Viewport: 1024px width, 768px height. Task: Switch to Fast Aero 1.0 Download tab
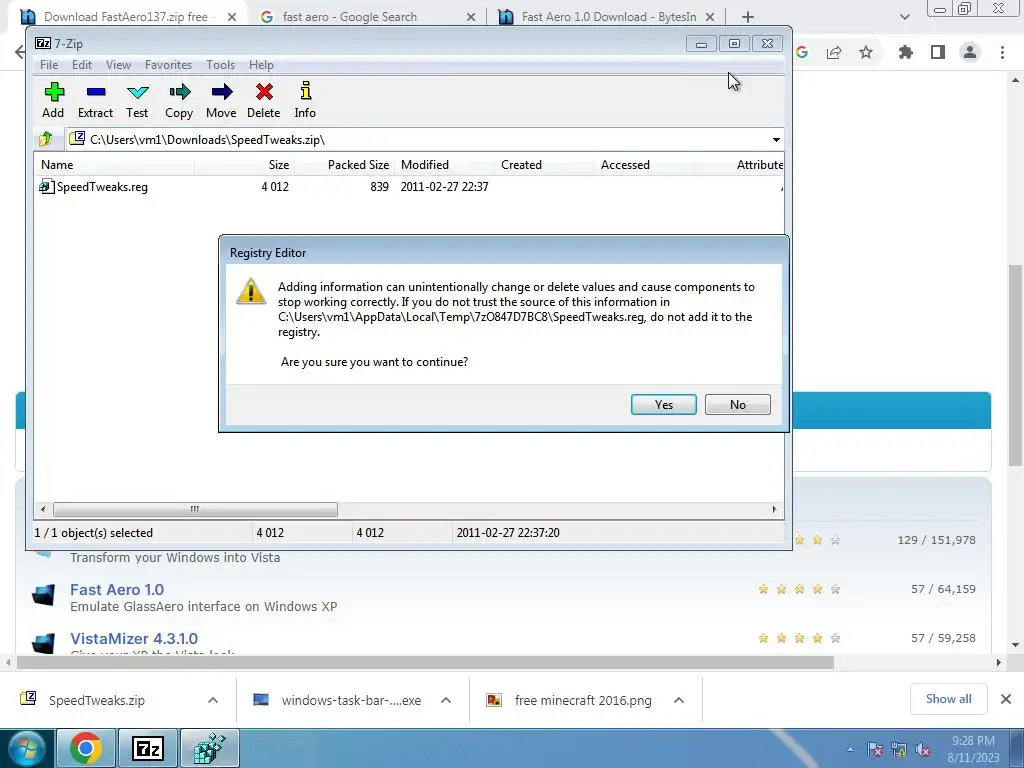[x=607, y=17]
